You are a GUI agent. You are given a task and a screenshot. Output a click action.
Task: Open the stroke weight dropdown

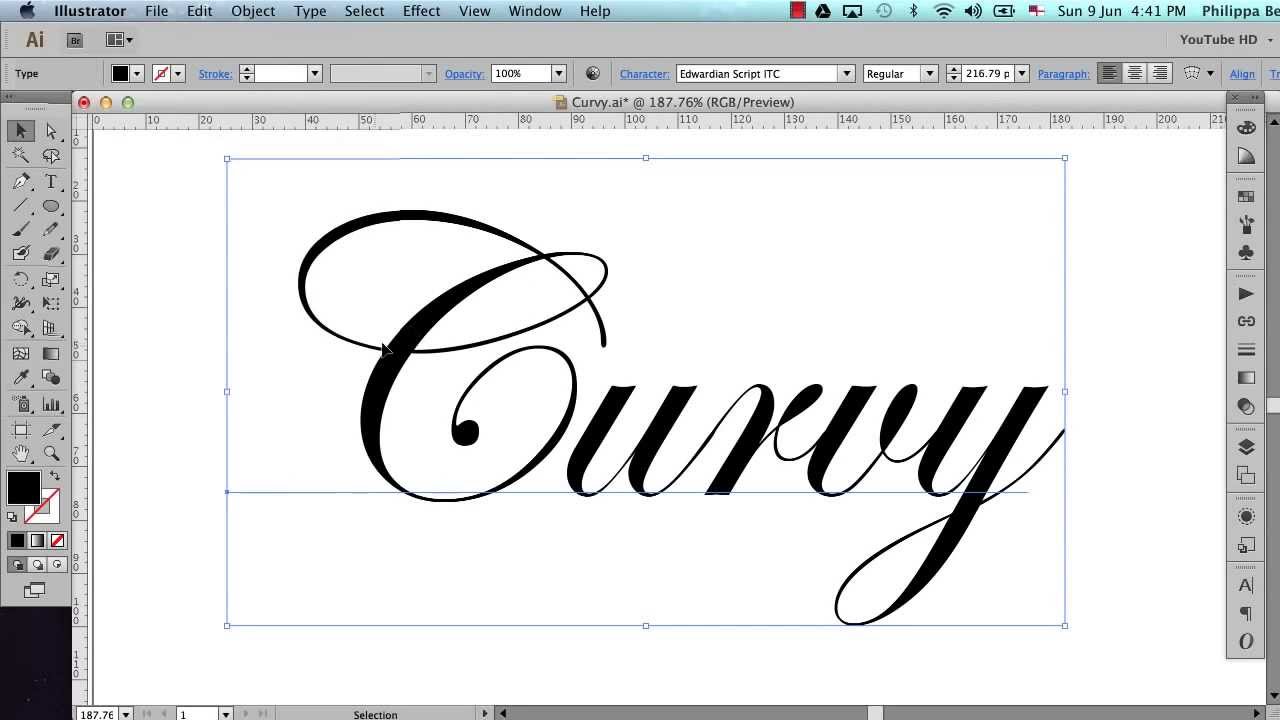(x=314, y=73)
